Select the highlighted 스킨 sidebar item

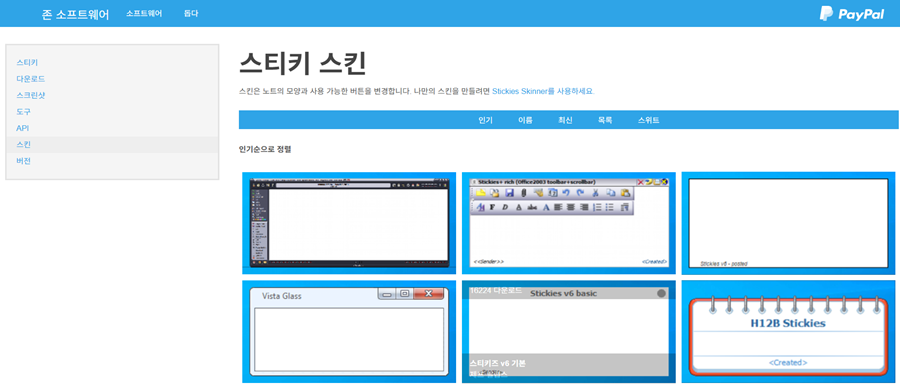(x=112, y=145)
